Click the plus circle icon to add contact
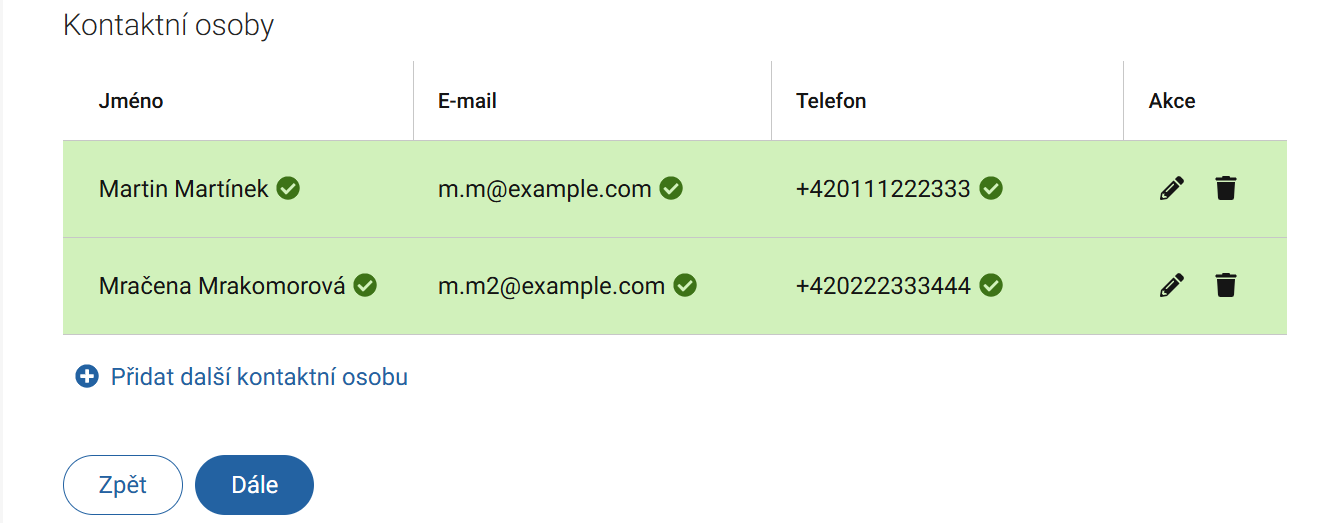The height and width of the screenshot is (523, 1339). (87, 377)
